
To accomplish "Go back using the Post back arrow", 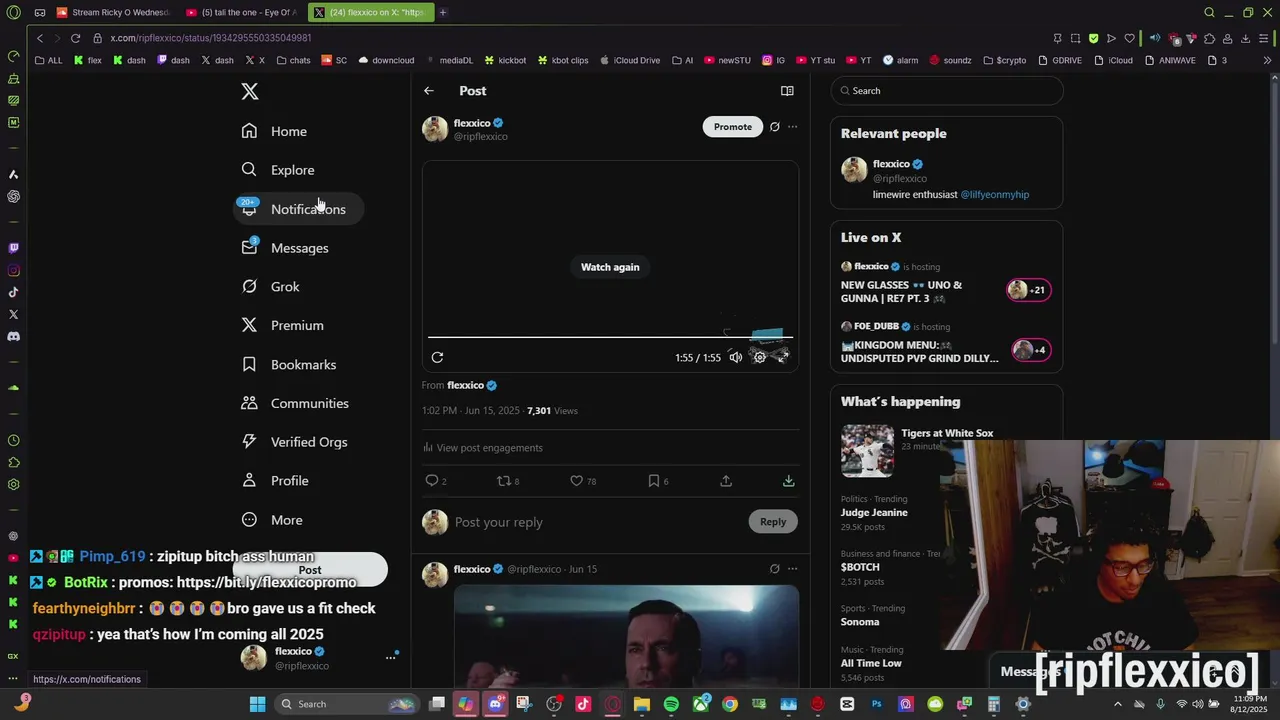I will (x=429, y=91).
